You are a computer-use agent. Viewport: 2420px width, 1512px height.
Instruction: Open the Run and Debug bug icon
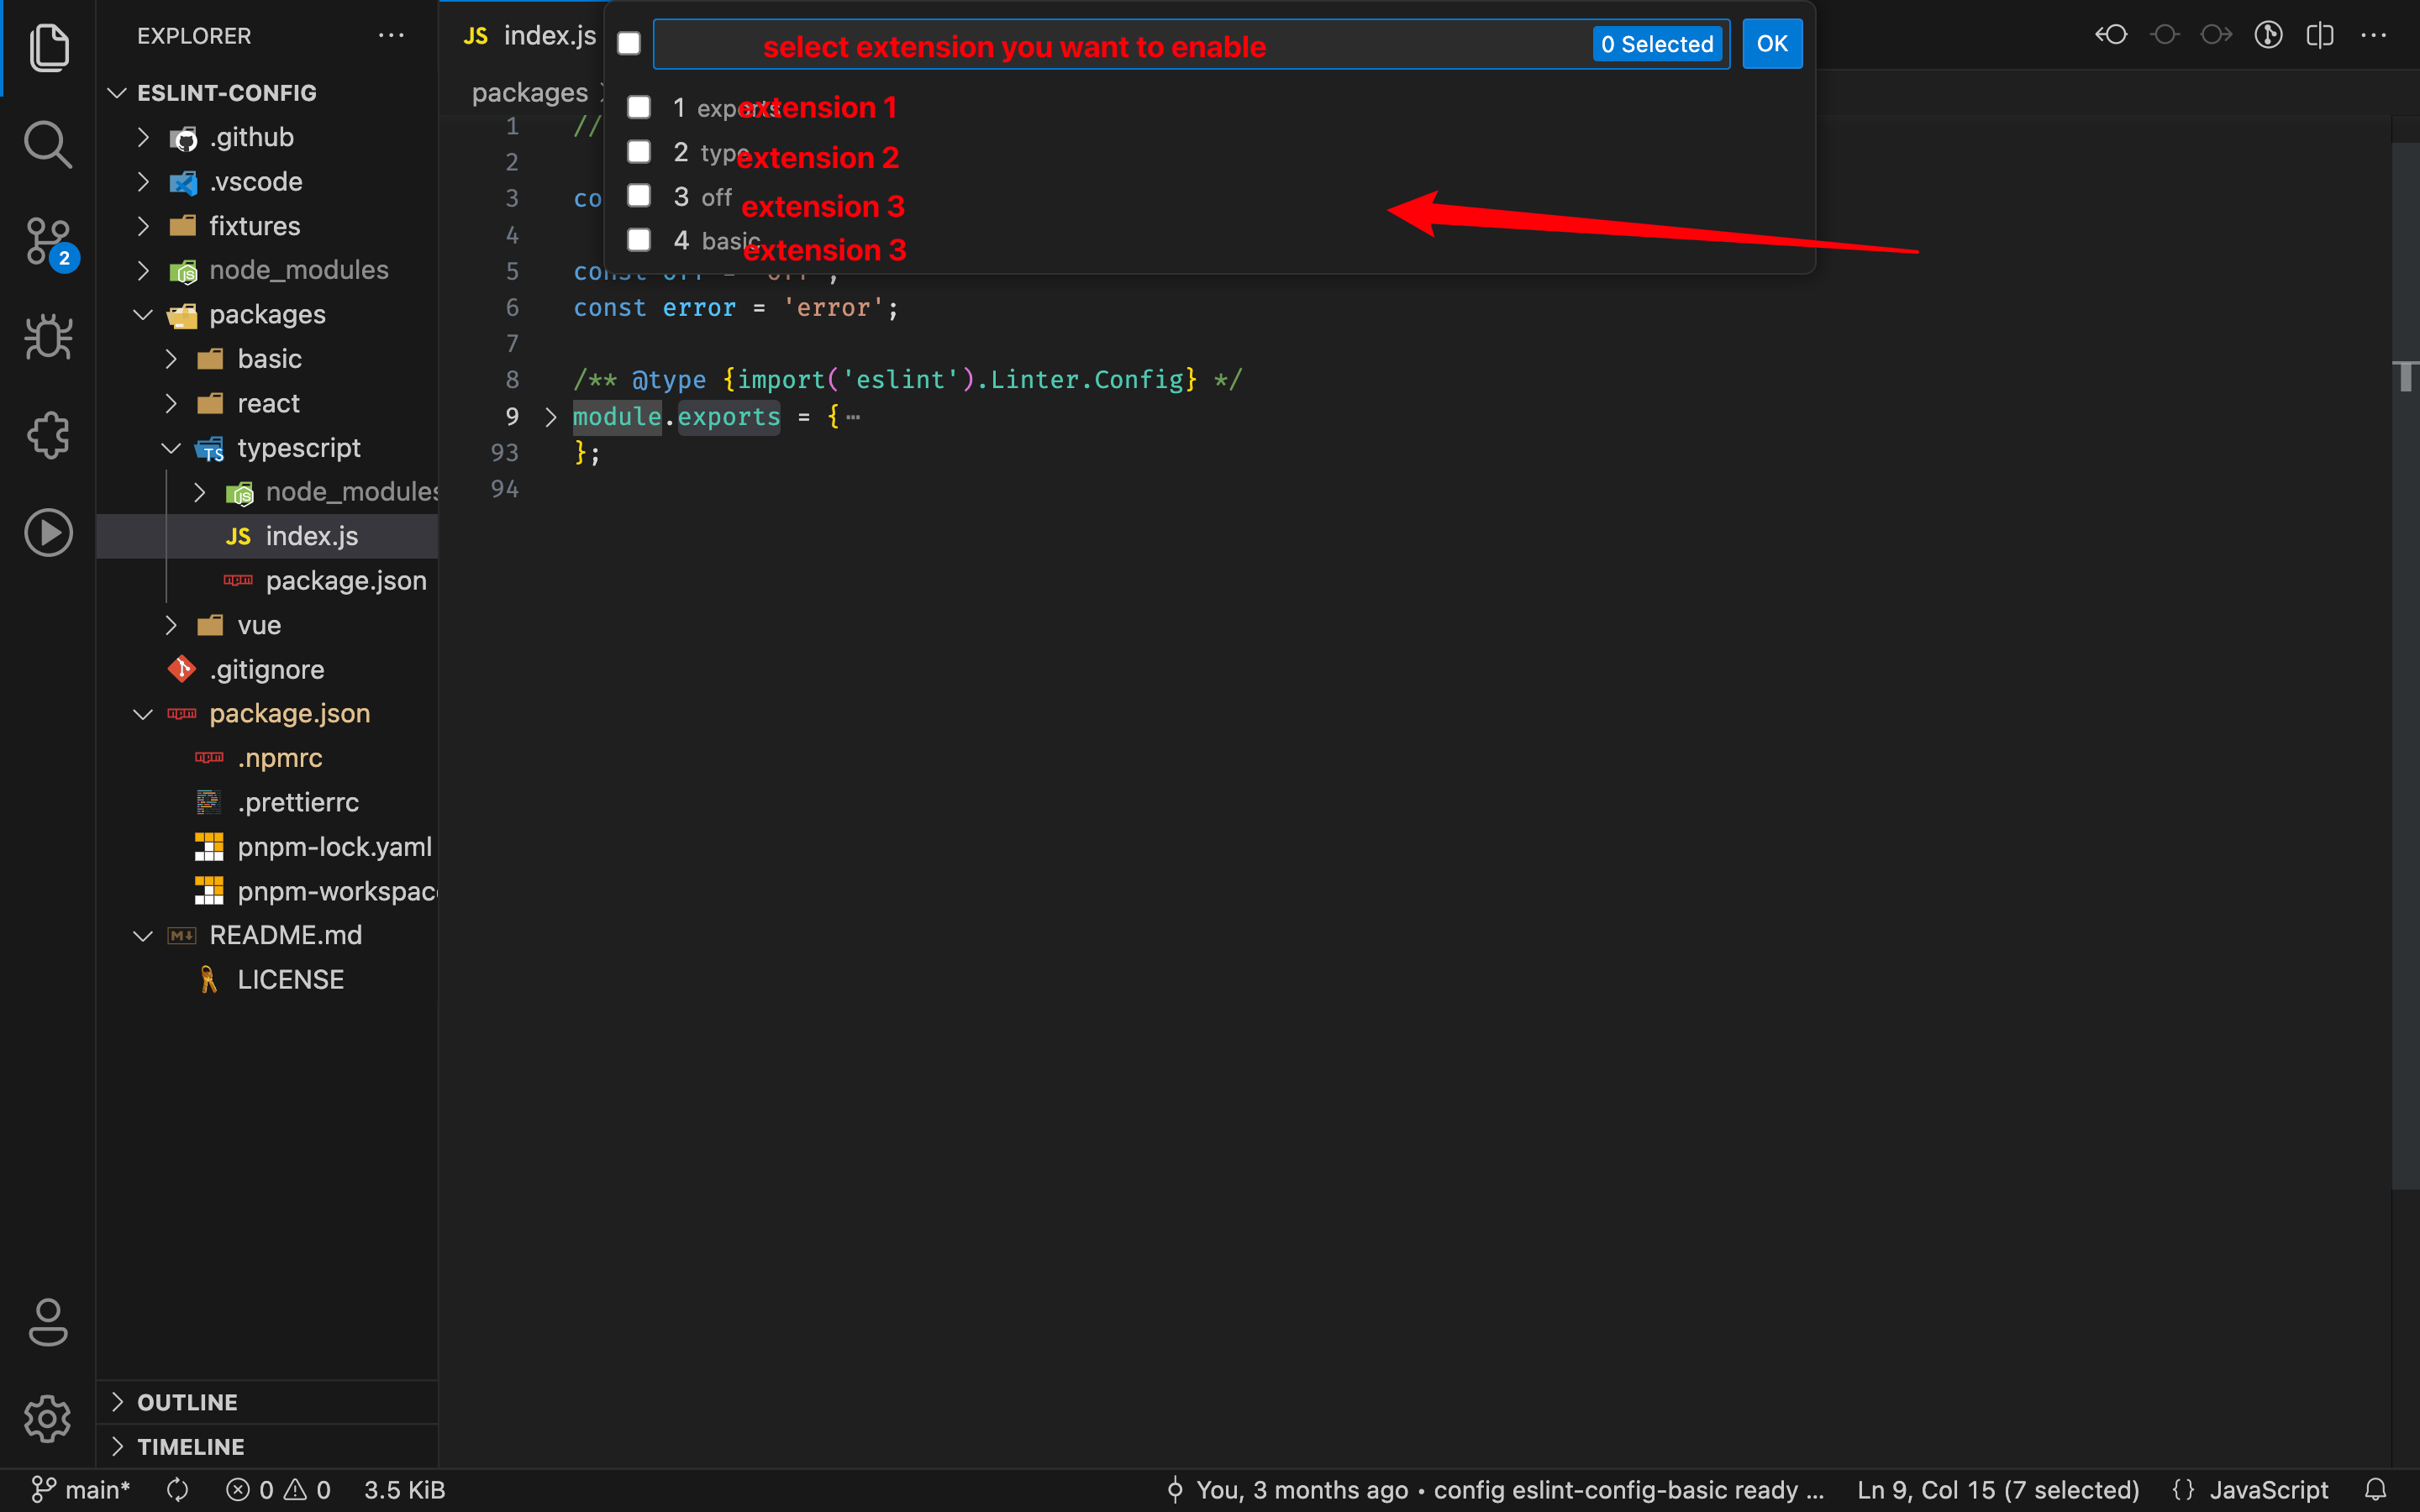pyautogui.click(x=47, y=337)
